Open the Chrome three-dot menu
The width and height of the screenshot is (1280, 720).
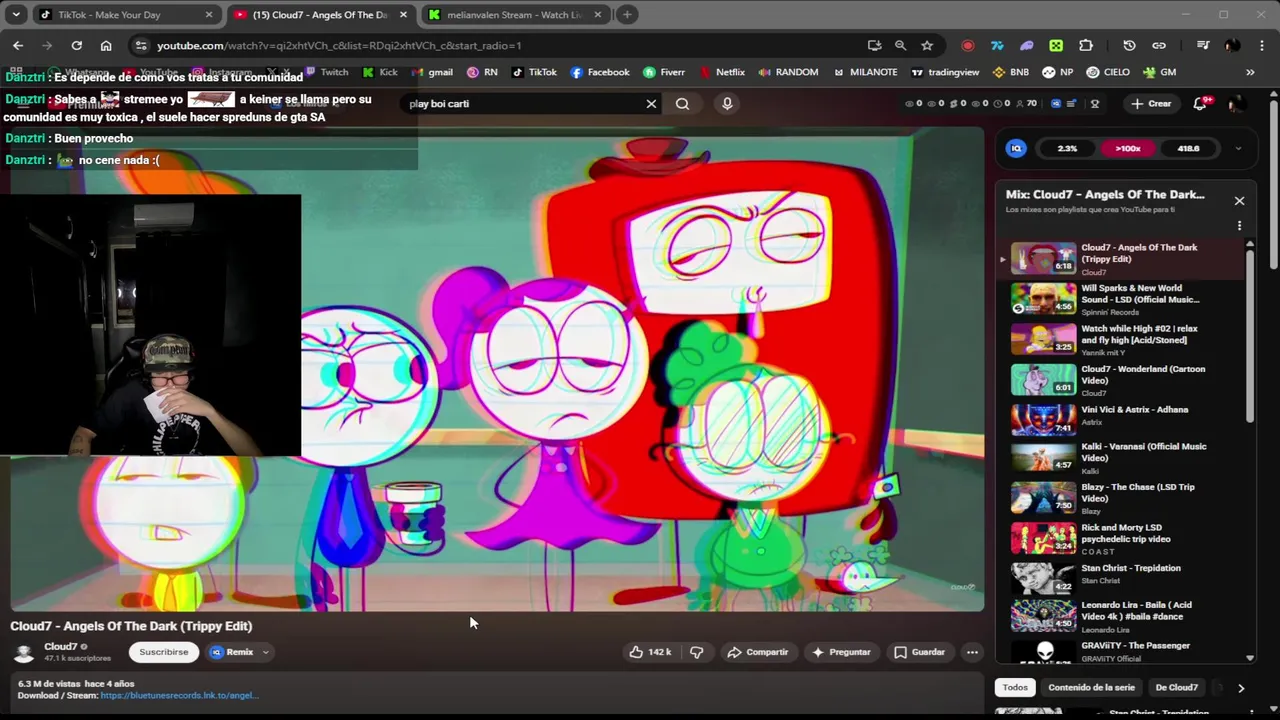tap(1261, 45)
